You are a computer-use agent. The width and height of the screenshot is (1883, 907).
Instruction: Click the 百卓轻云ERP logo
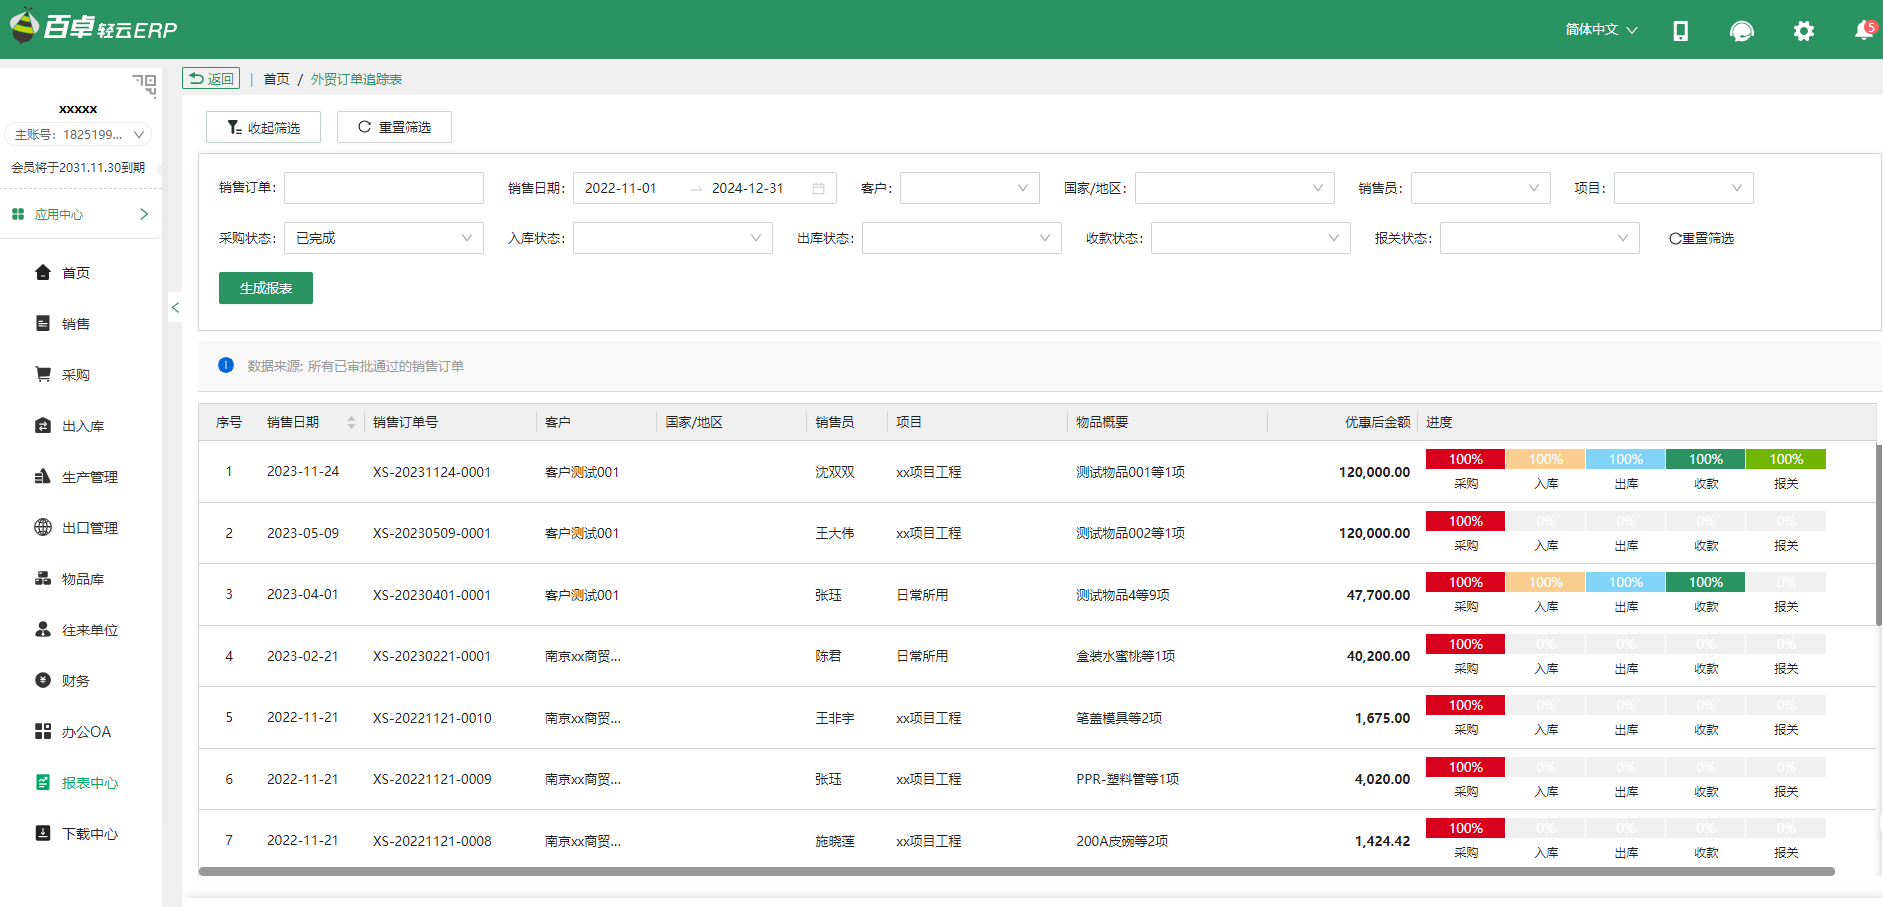93,27
